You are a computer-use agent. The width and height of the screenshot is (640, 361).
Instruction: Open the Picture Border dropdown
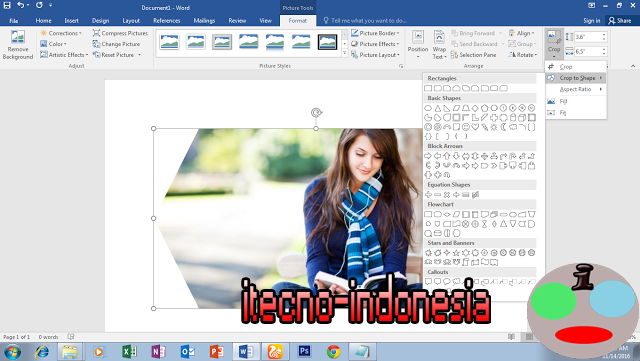pos(375,33)
